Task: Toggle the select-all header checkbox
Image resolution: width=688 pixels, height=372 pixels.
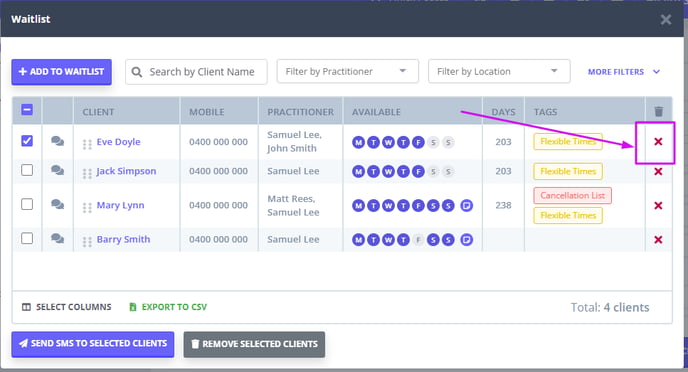Action: click(27, 109)
